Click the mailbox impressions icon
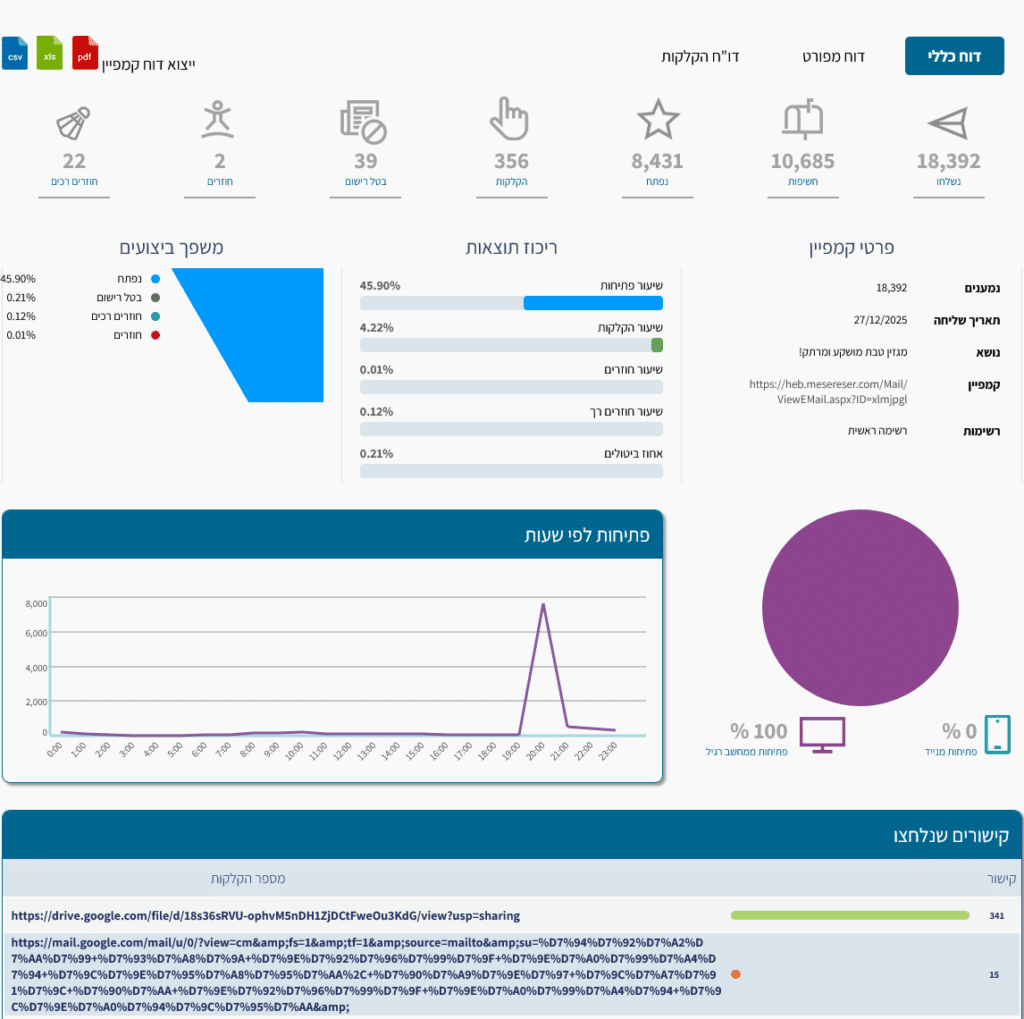The width and height of the screenshot is (1024, 1019). [802, 120]
